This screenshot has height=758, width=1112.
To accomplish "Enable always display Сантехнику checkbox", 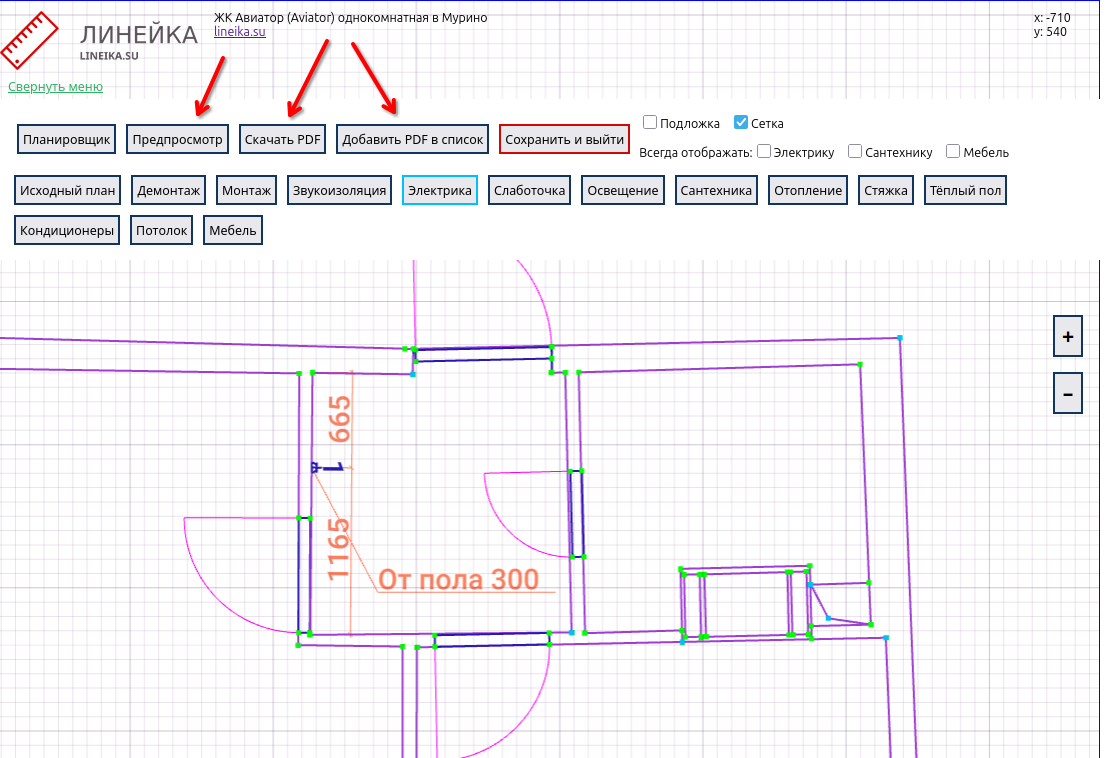I will click(x=855, y=152).
